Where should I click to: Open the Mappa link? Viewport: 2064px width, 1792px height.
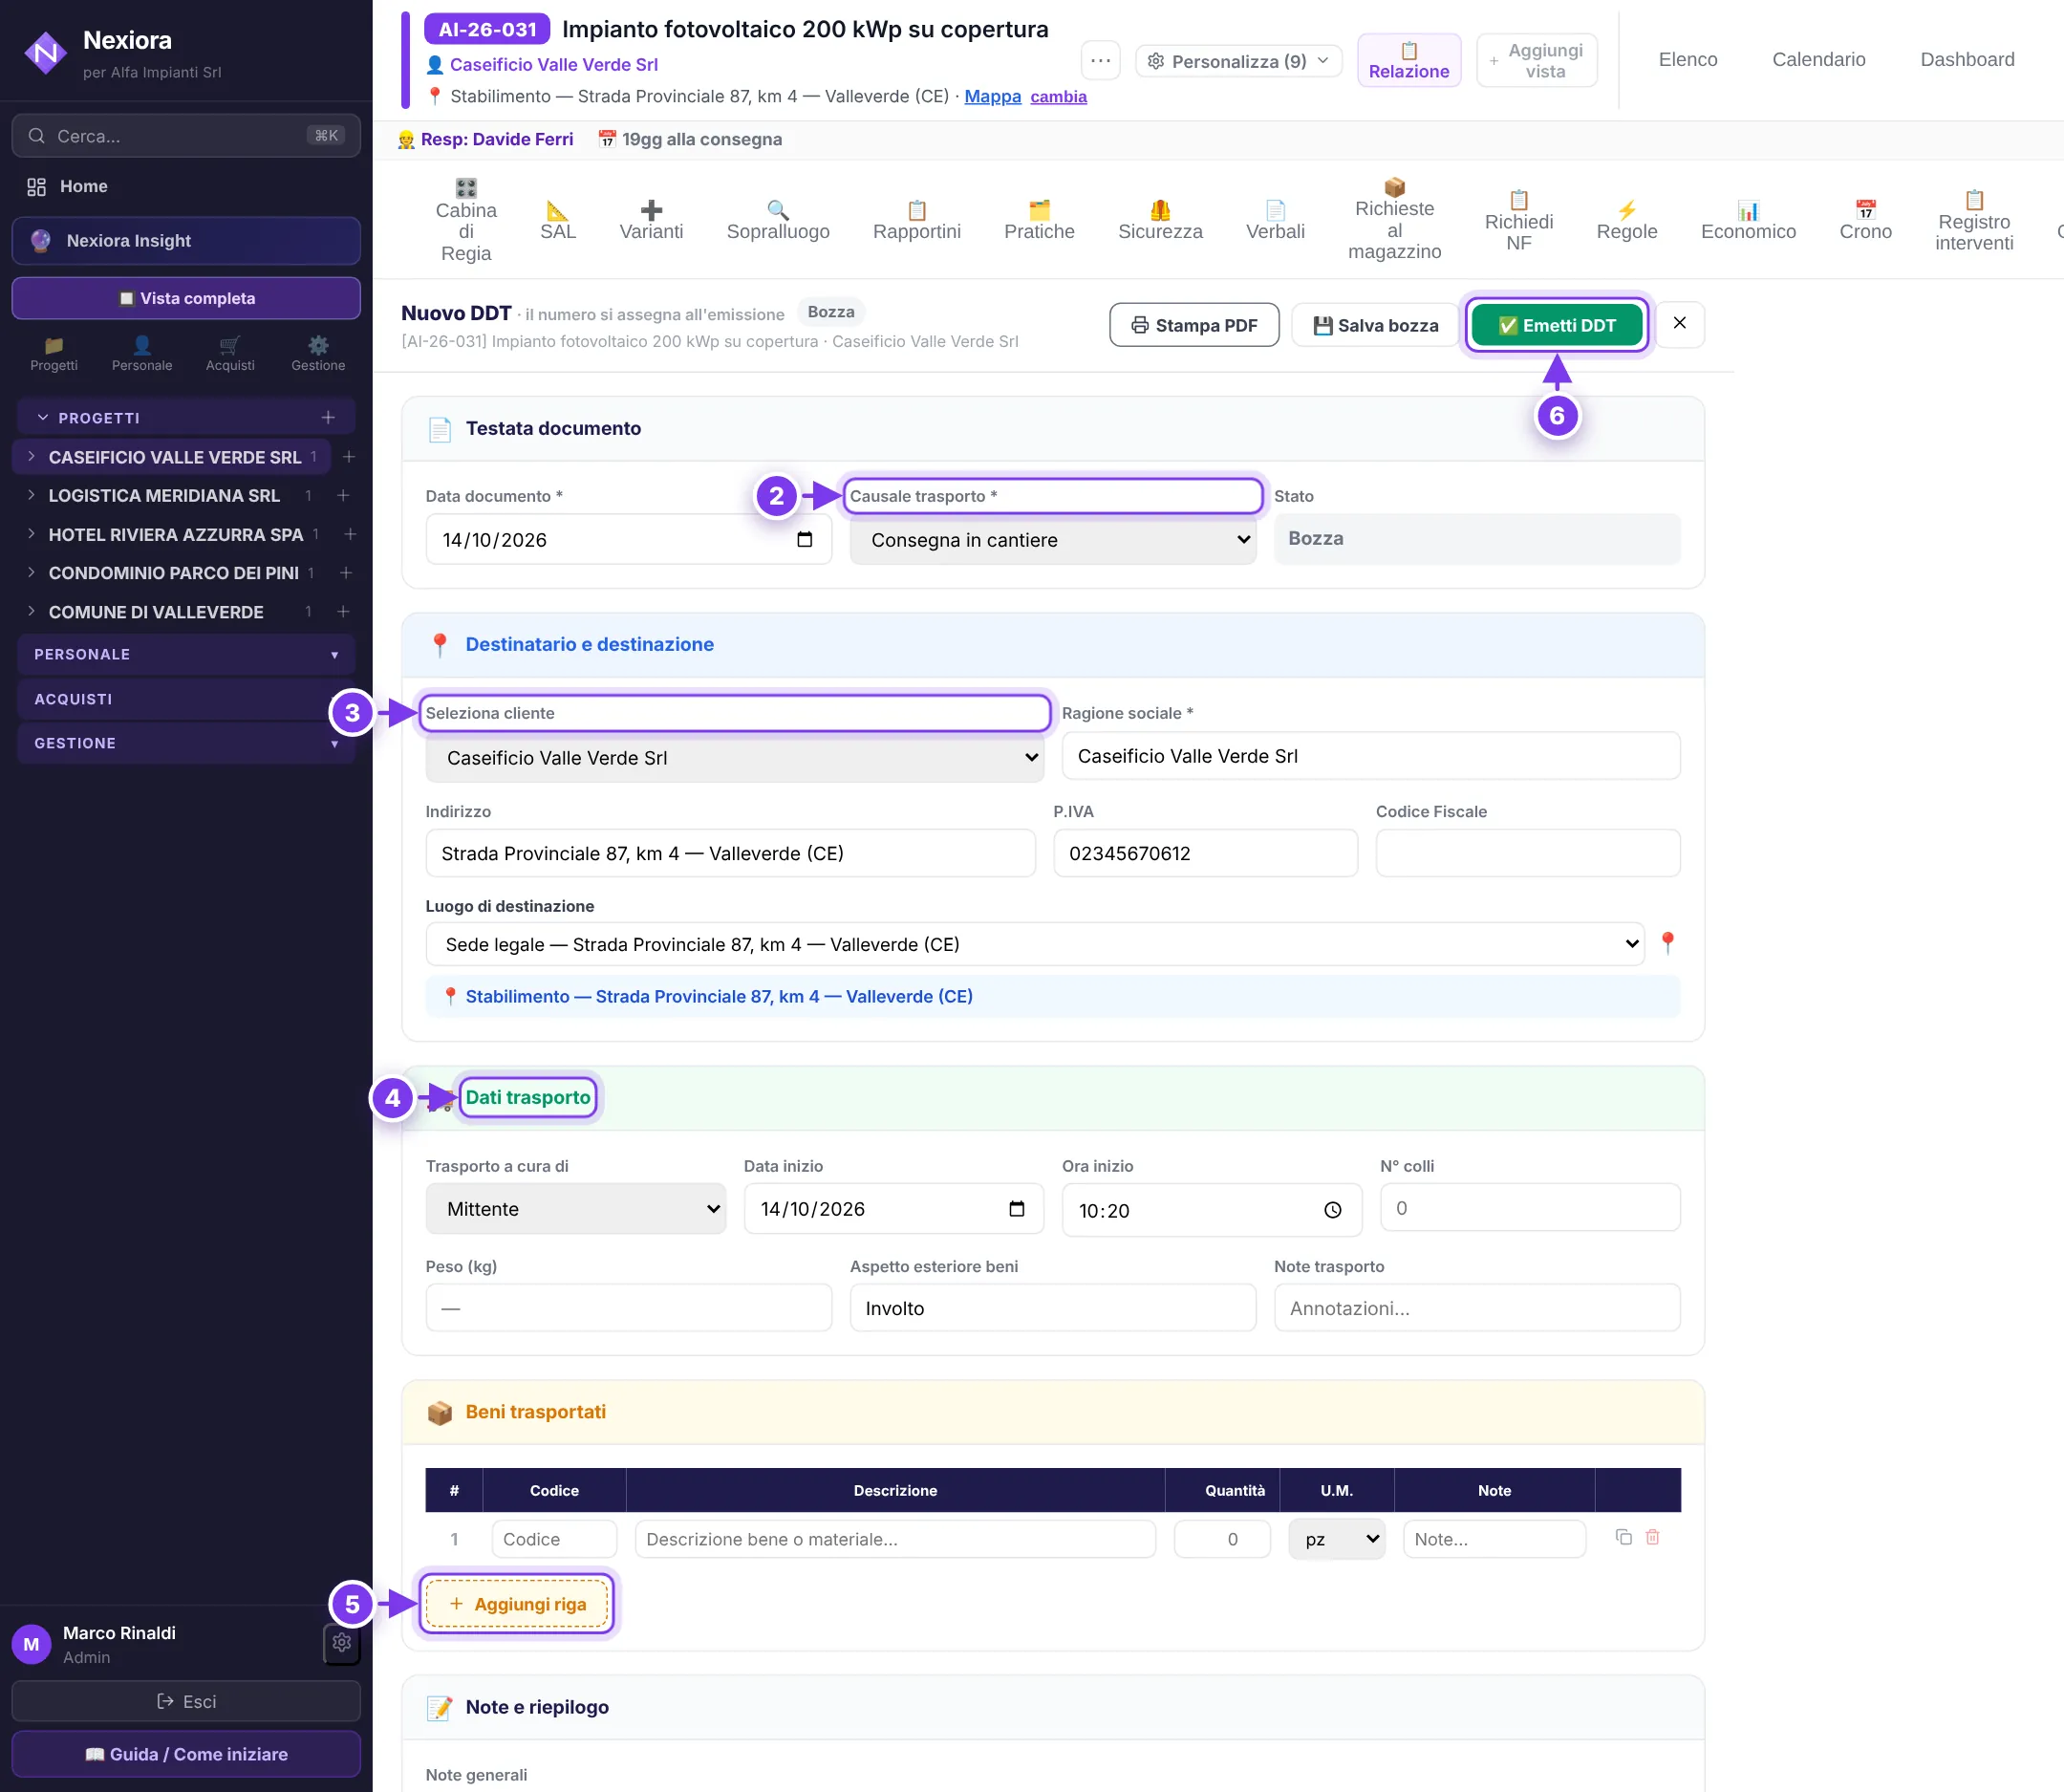pyautogui.click(x=992, y=96)
